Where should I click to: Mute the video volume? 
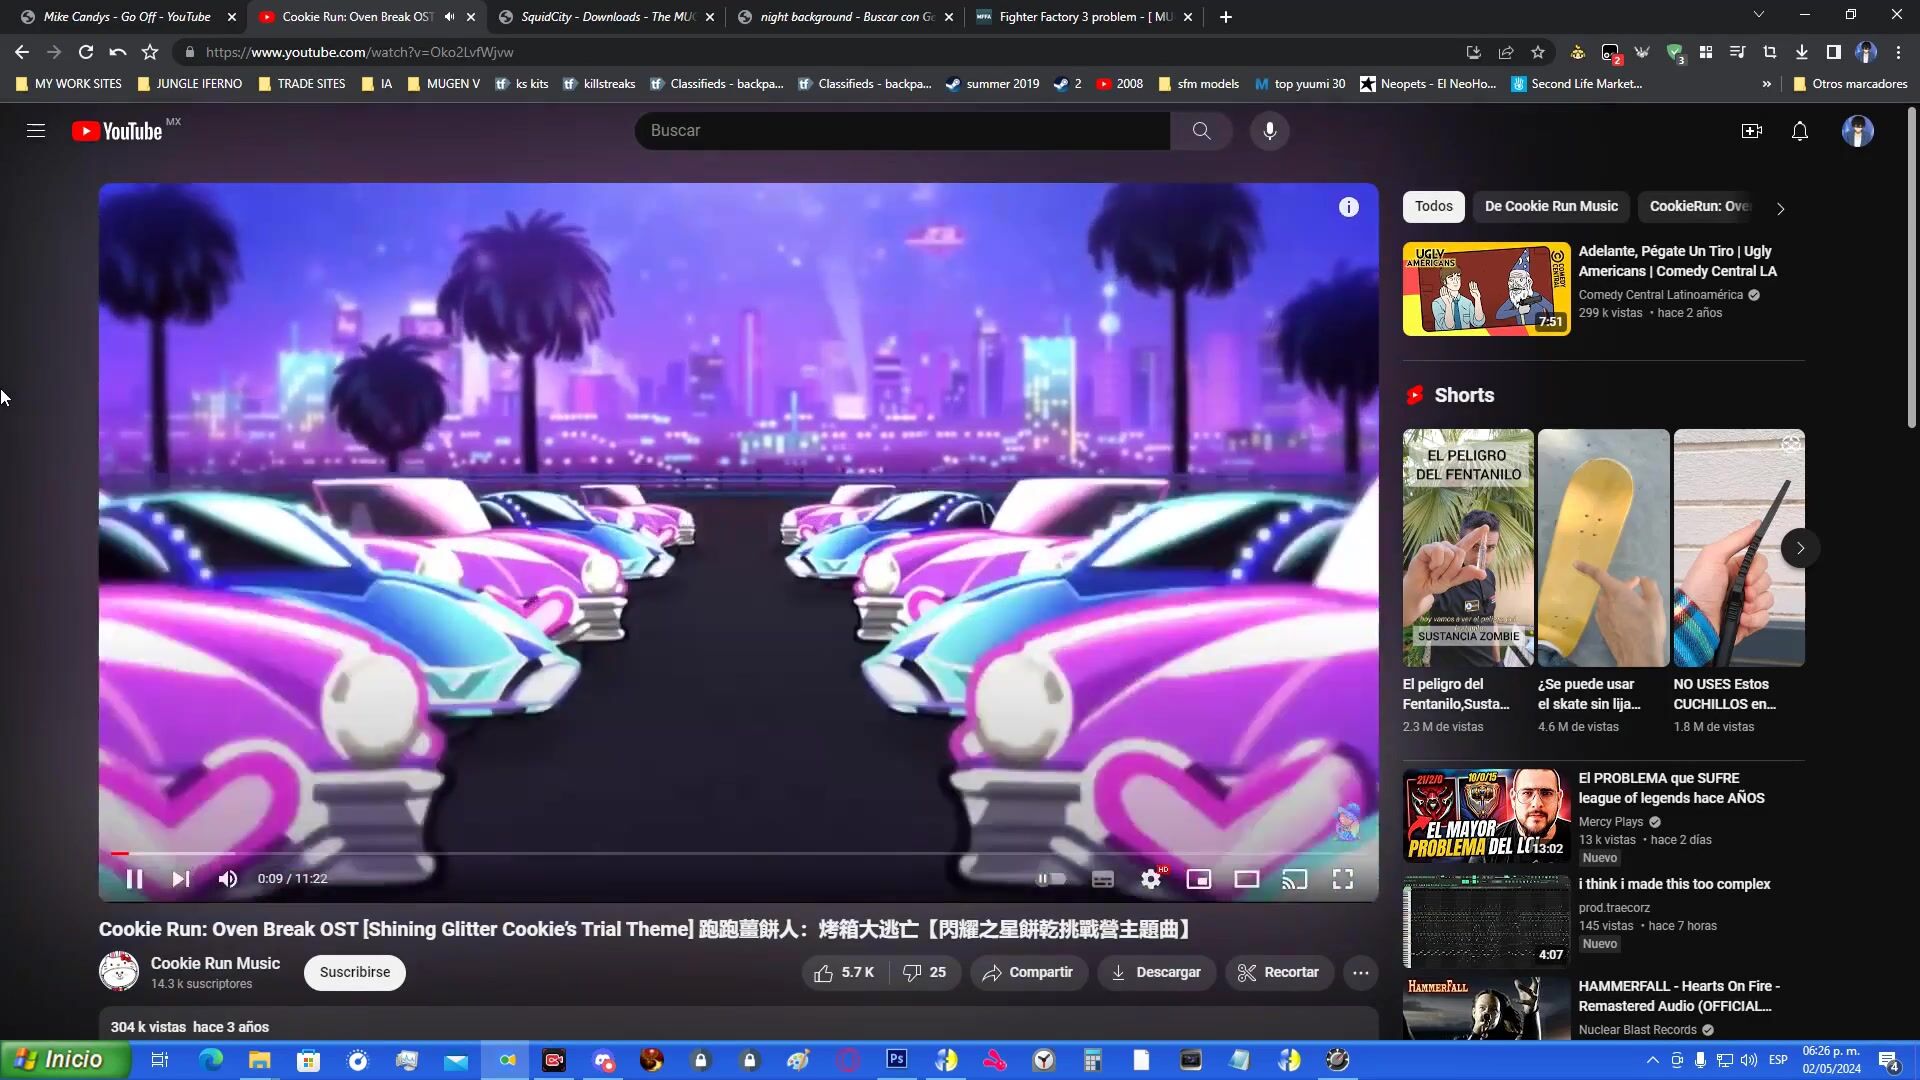(x=228, y=879)
